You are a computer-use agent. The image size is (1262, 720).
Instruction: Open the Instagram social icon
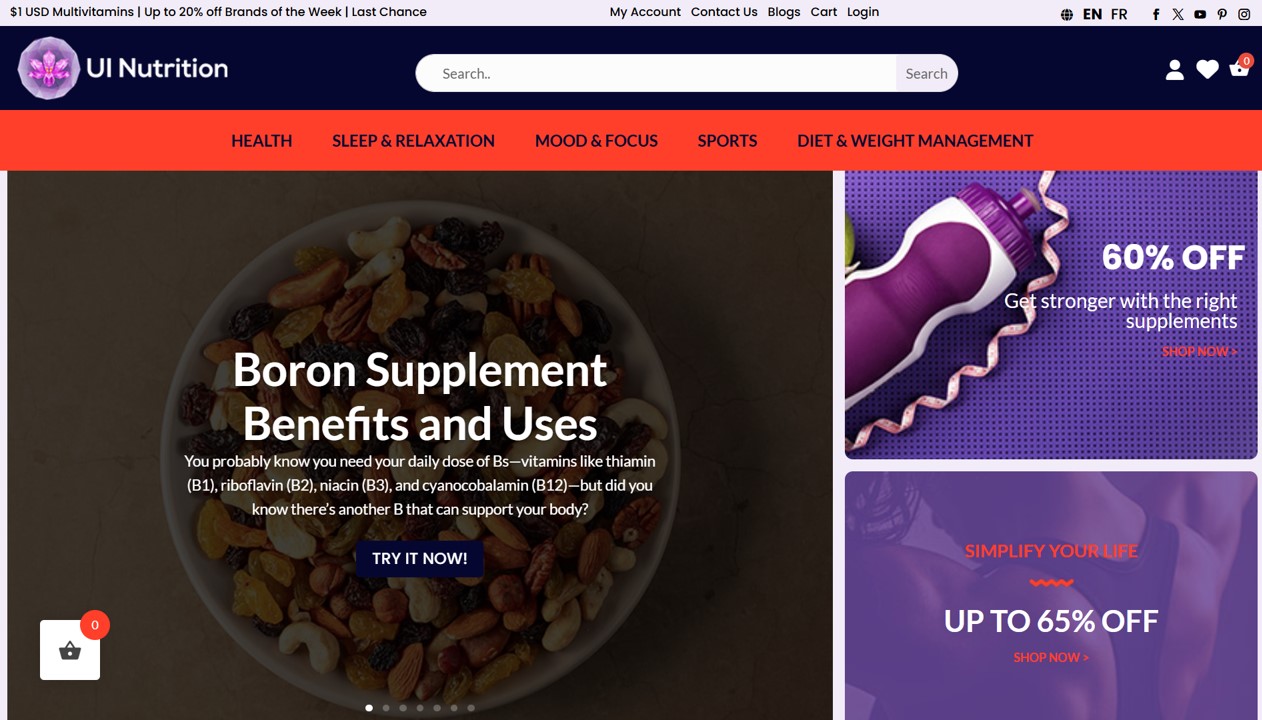click(x=1244, y=14)
